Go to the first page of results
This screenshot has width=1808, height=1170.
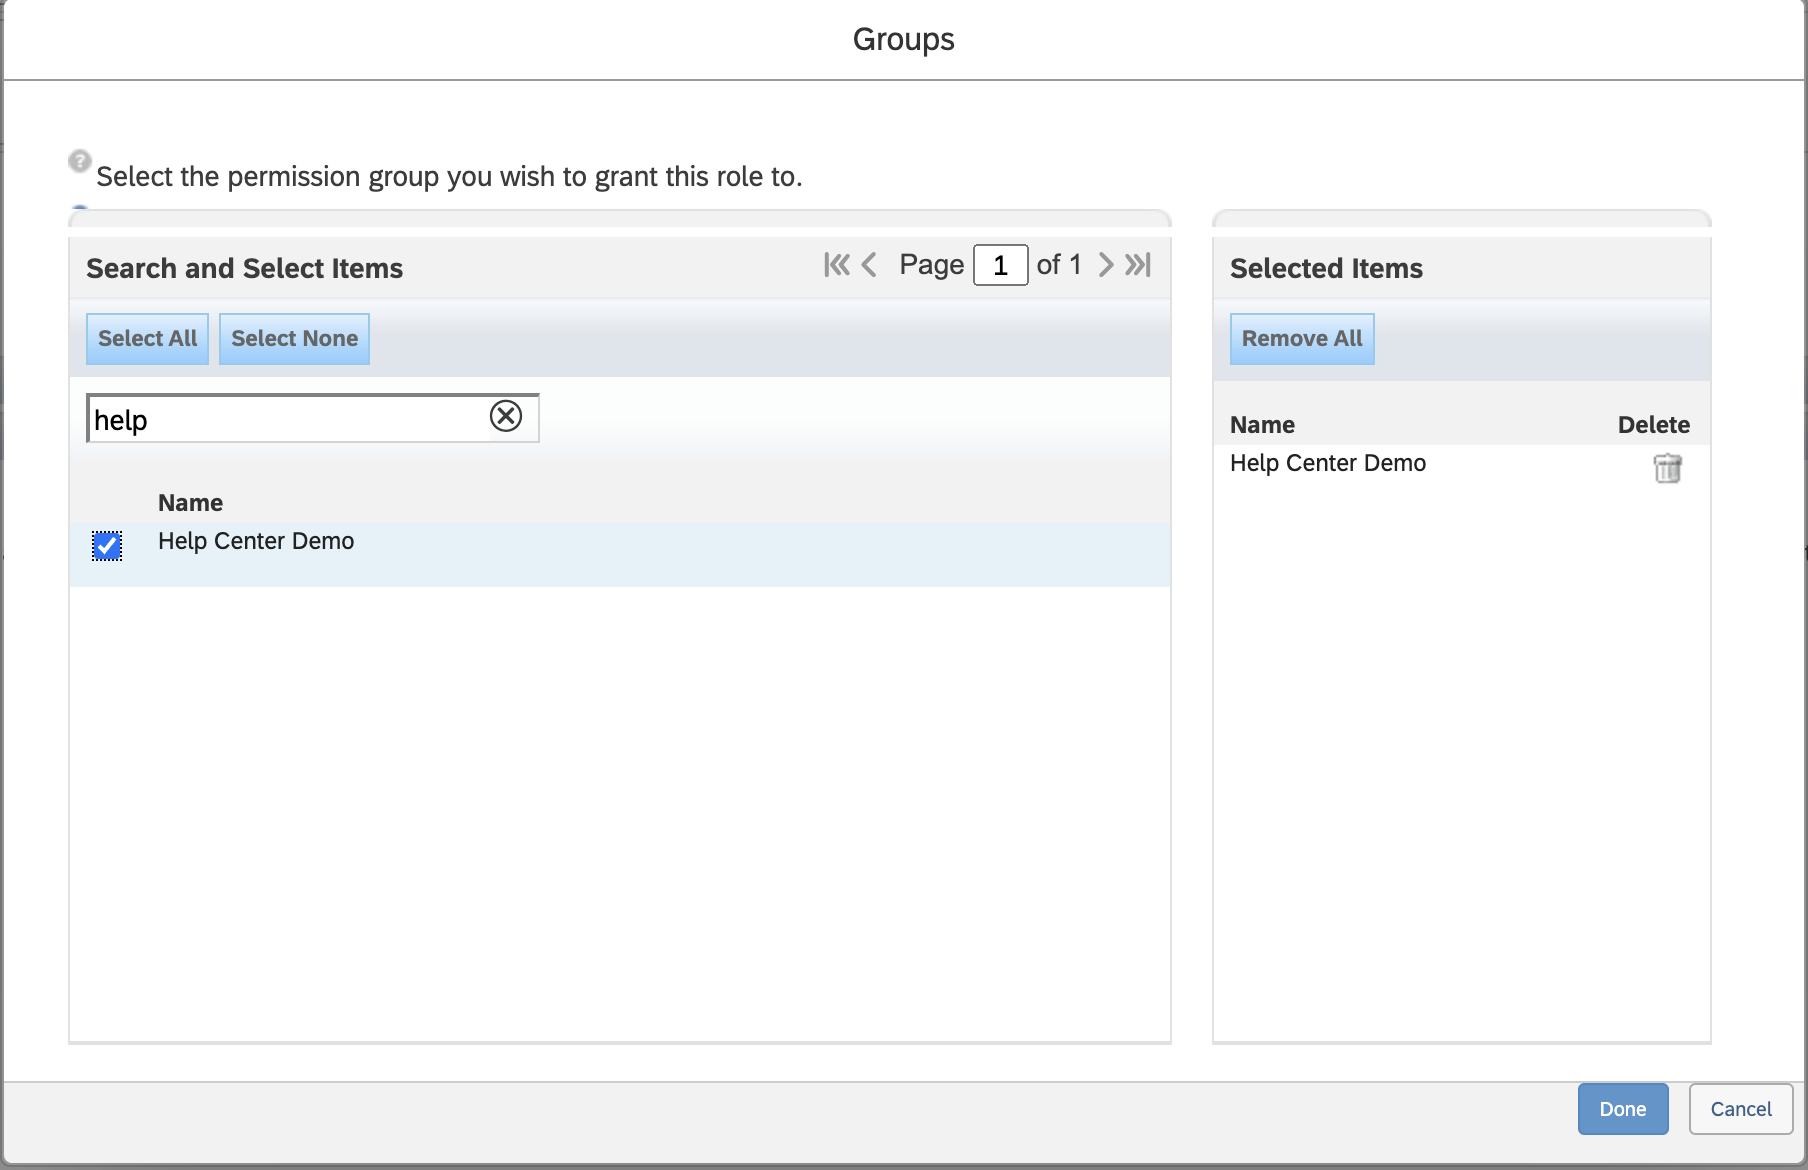(836, 265)
